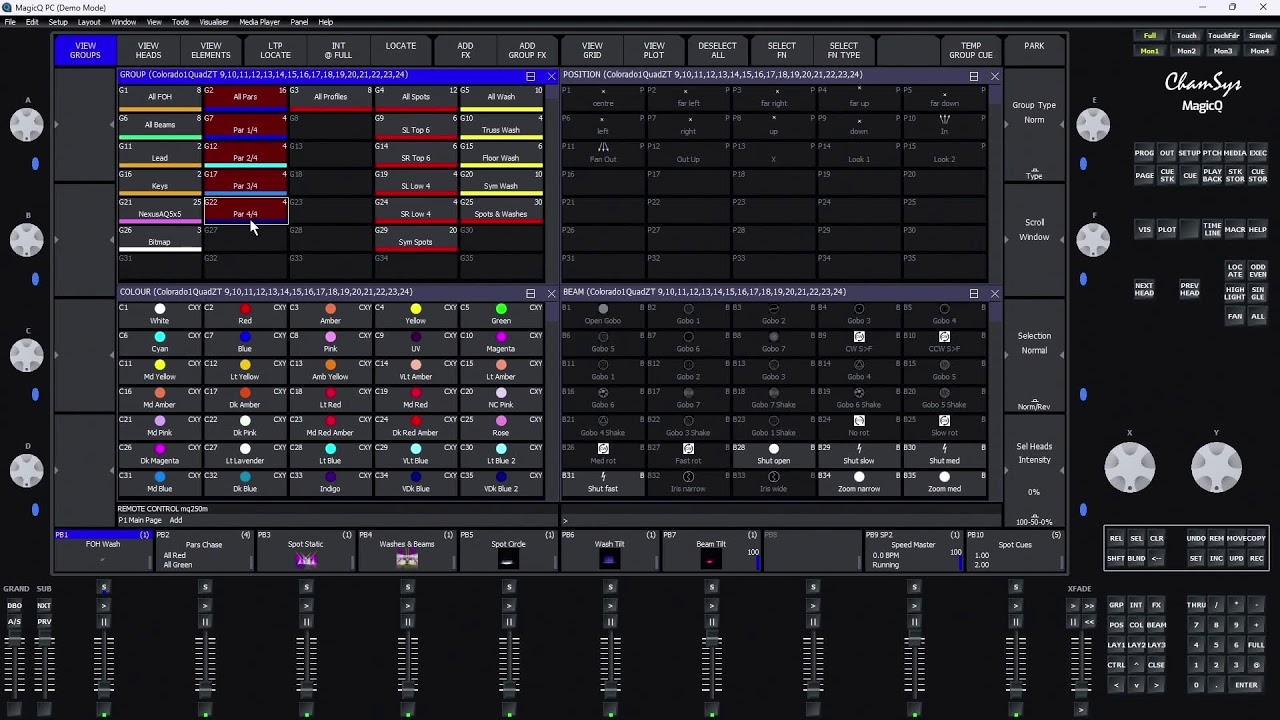Click encoder knob A on left side
Image resolution: width=1280 pixels, height=720 pixels.
27,124
